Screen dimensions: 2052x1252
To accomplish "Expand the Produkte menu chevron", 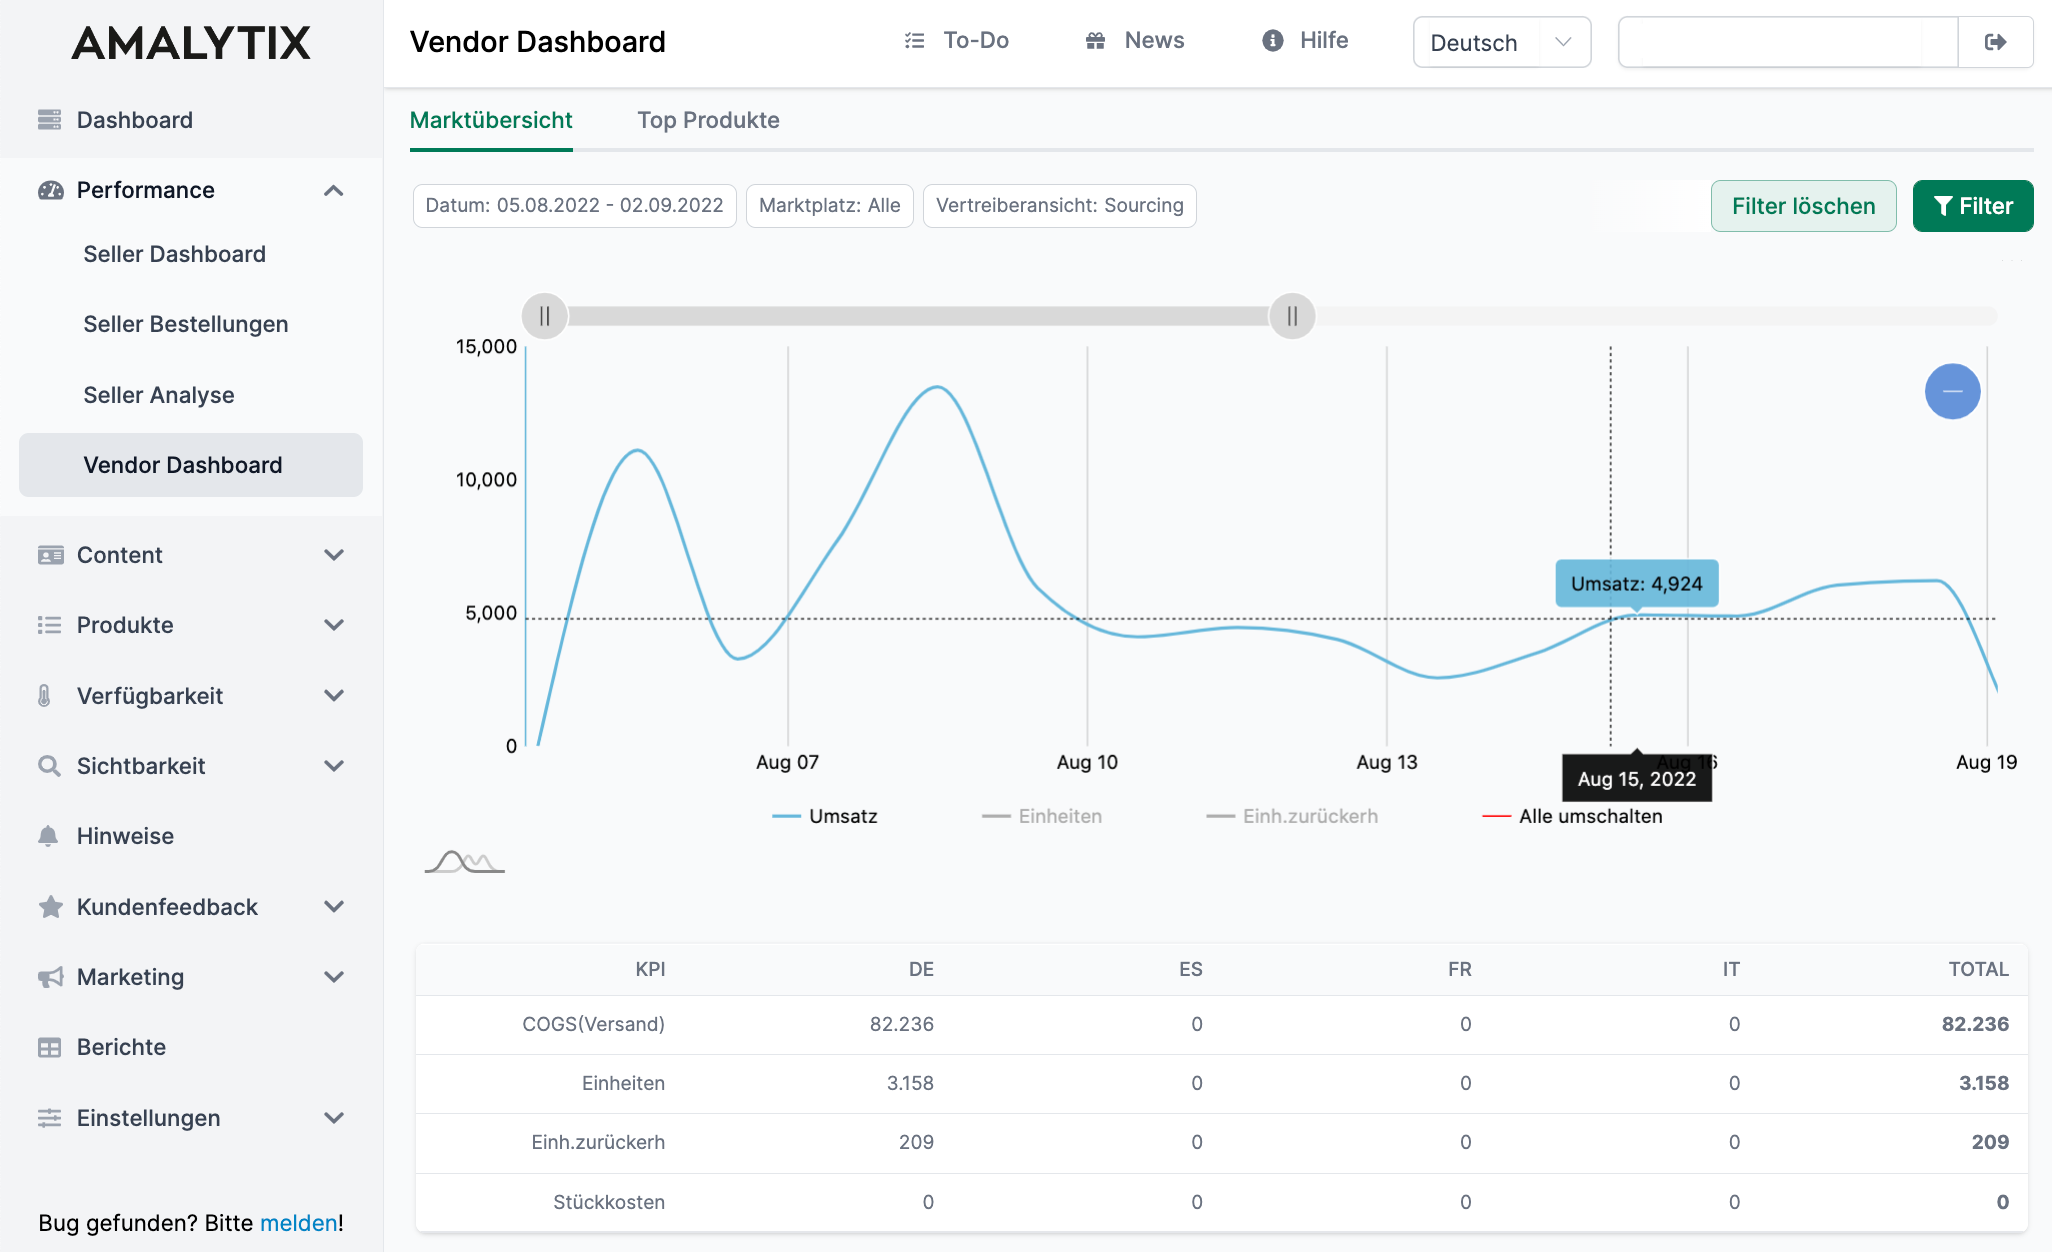I will 334,625.
